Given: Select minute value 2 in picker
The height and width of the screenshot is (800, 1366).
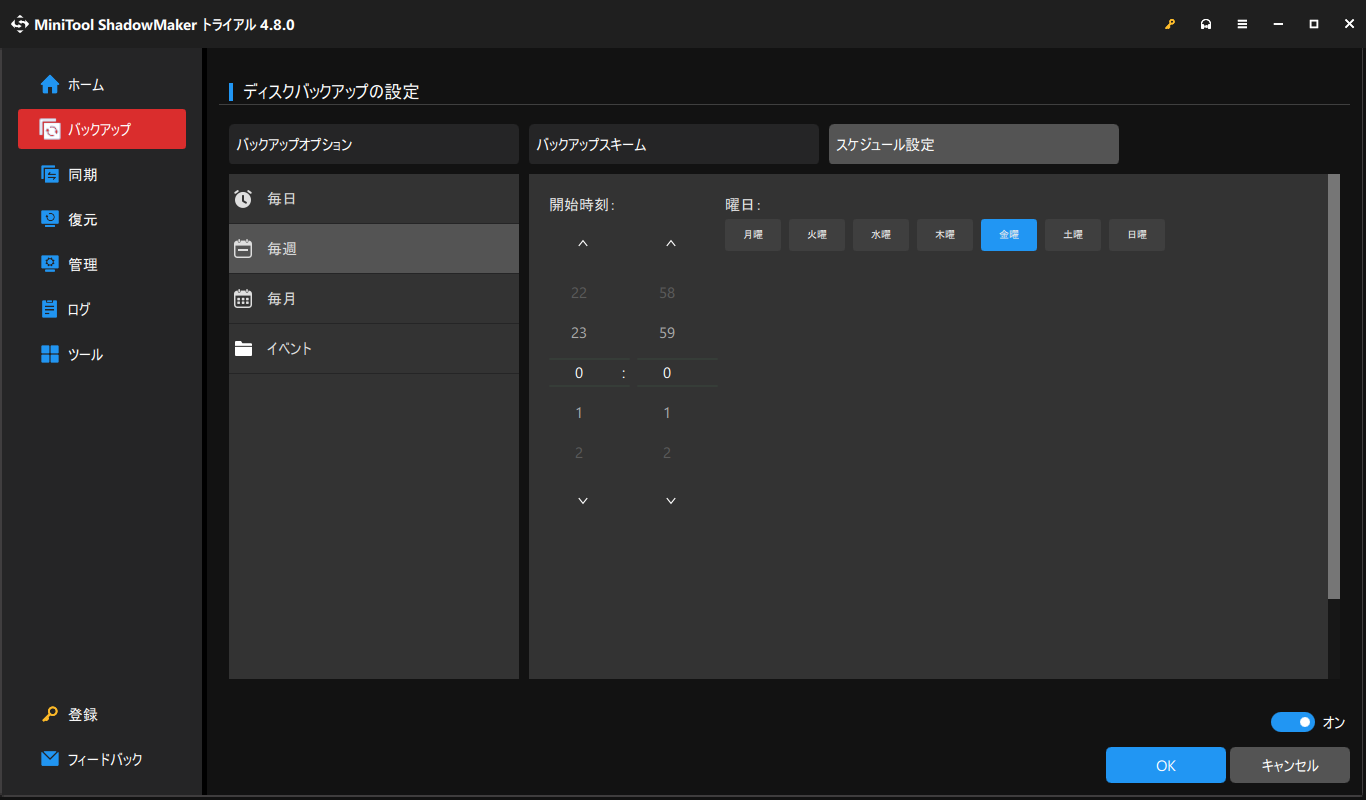Looking at the screenshot, I should pyautogui.click(x=667, y=453).
